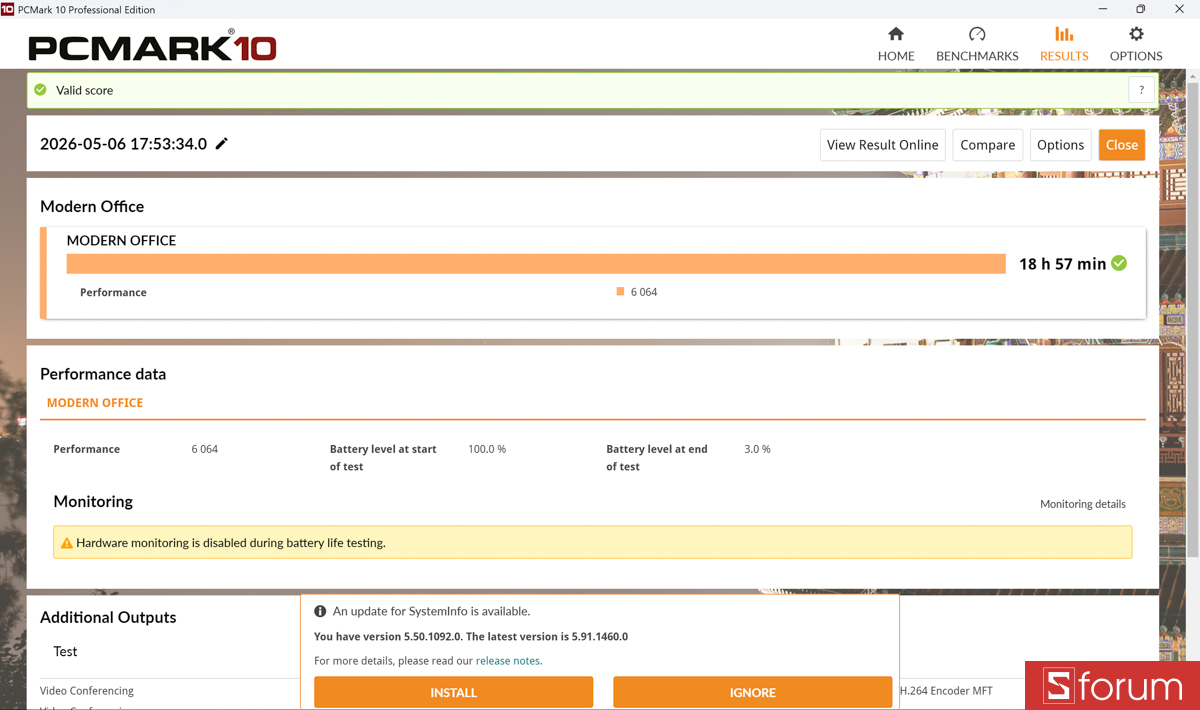Click the green valid score checkmark icon
This screenshot has height=710, width=1200.
(40, 90)
